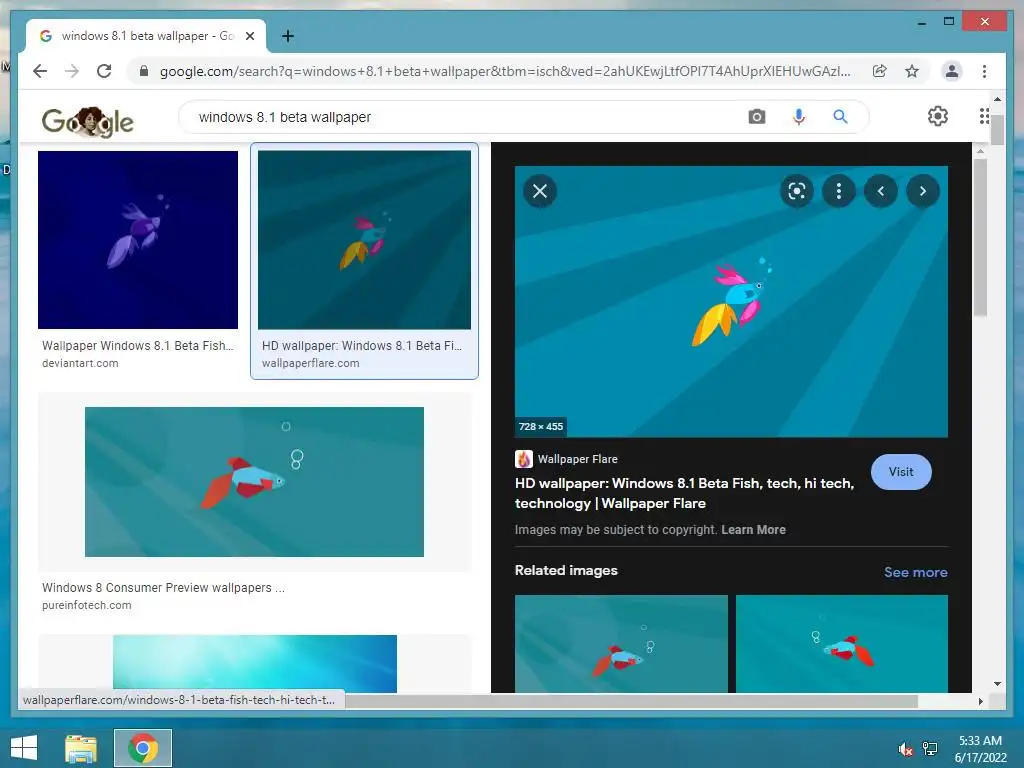Click the page scrollbar down arrow
Image resolution: width=1024 pixels, height=768 pixels.
(997, 684)
